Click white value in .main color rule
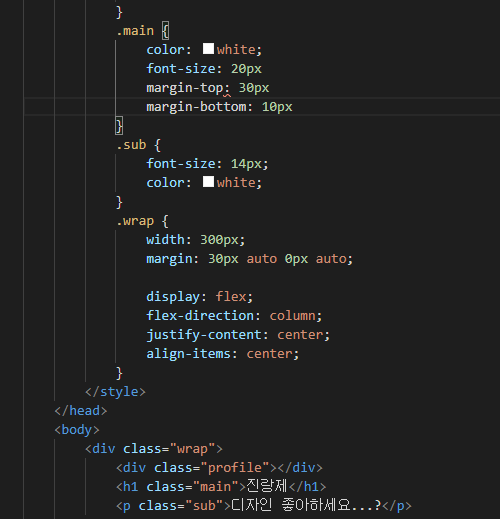500x519 pixels. (236, 50)
